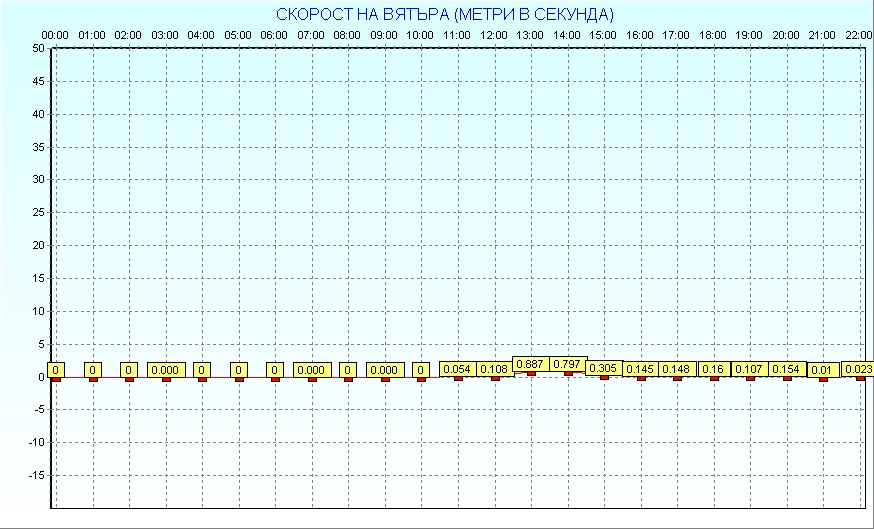Select the 0.148 data label
Screen dimensions: 874x529
click(677, 370)
